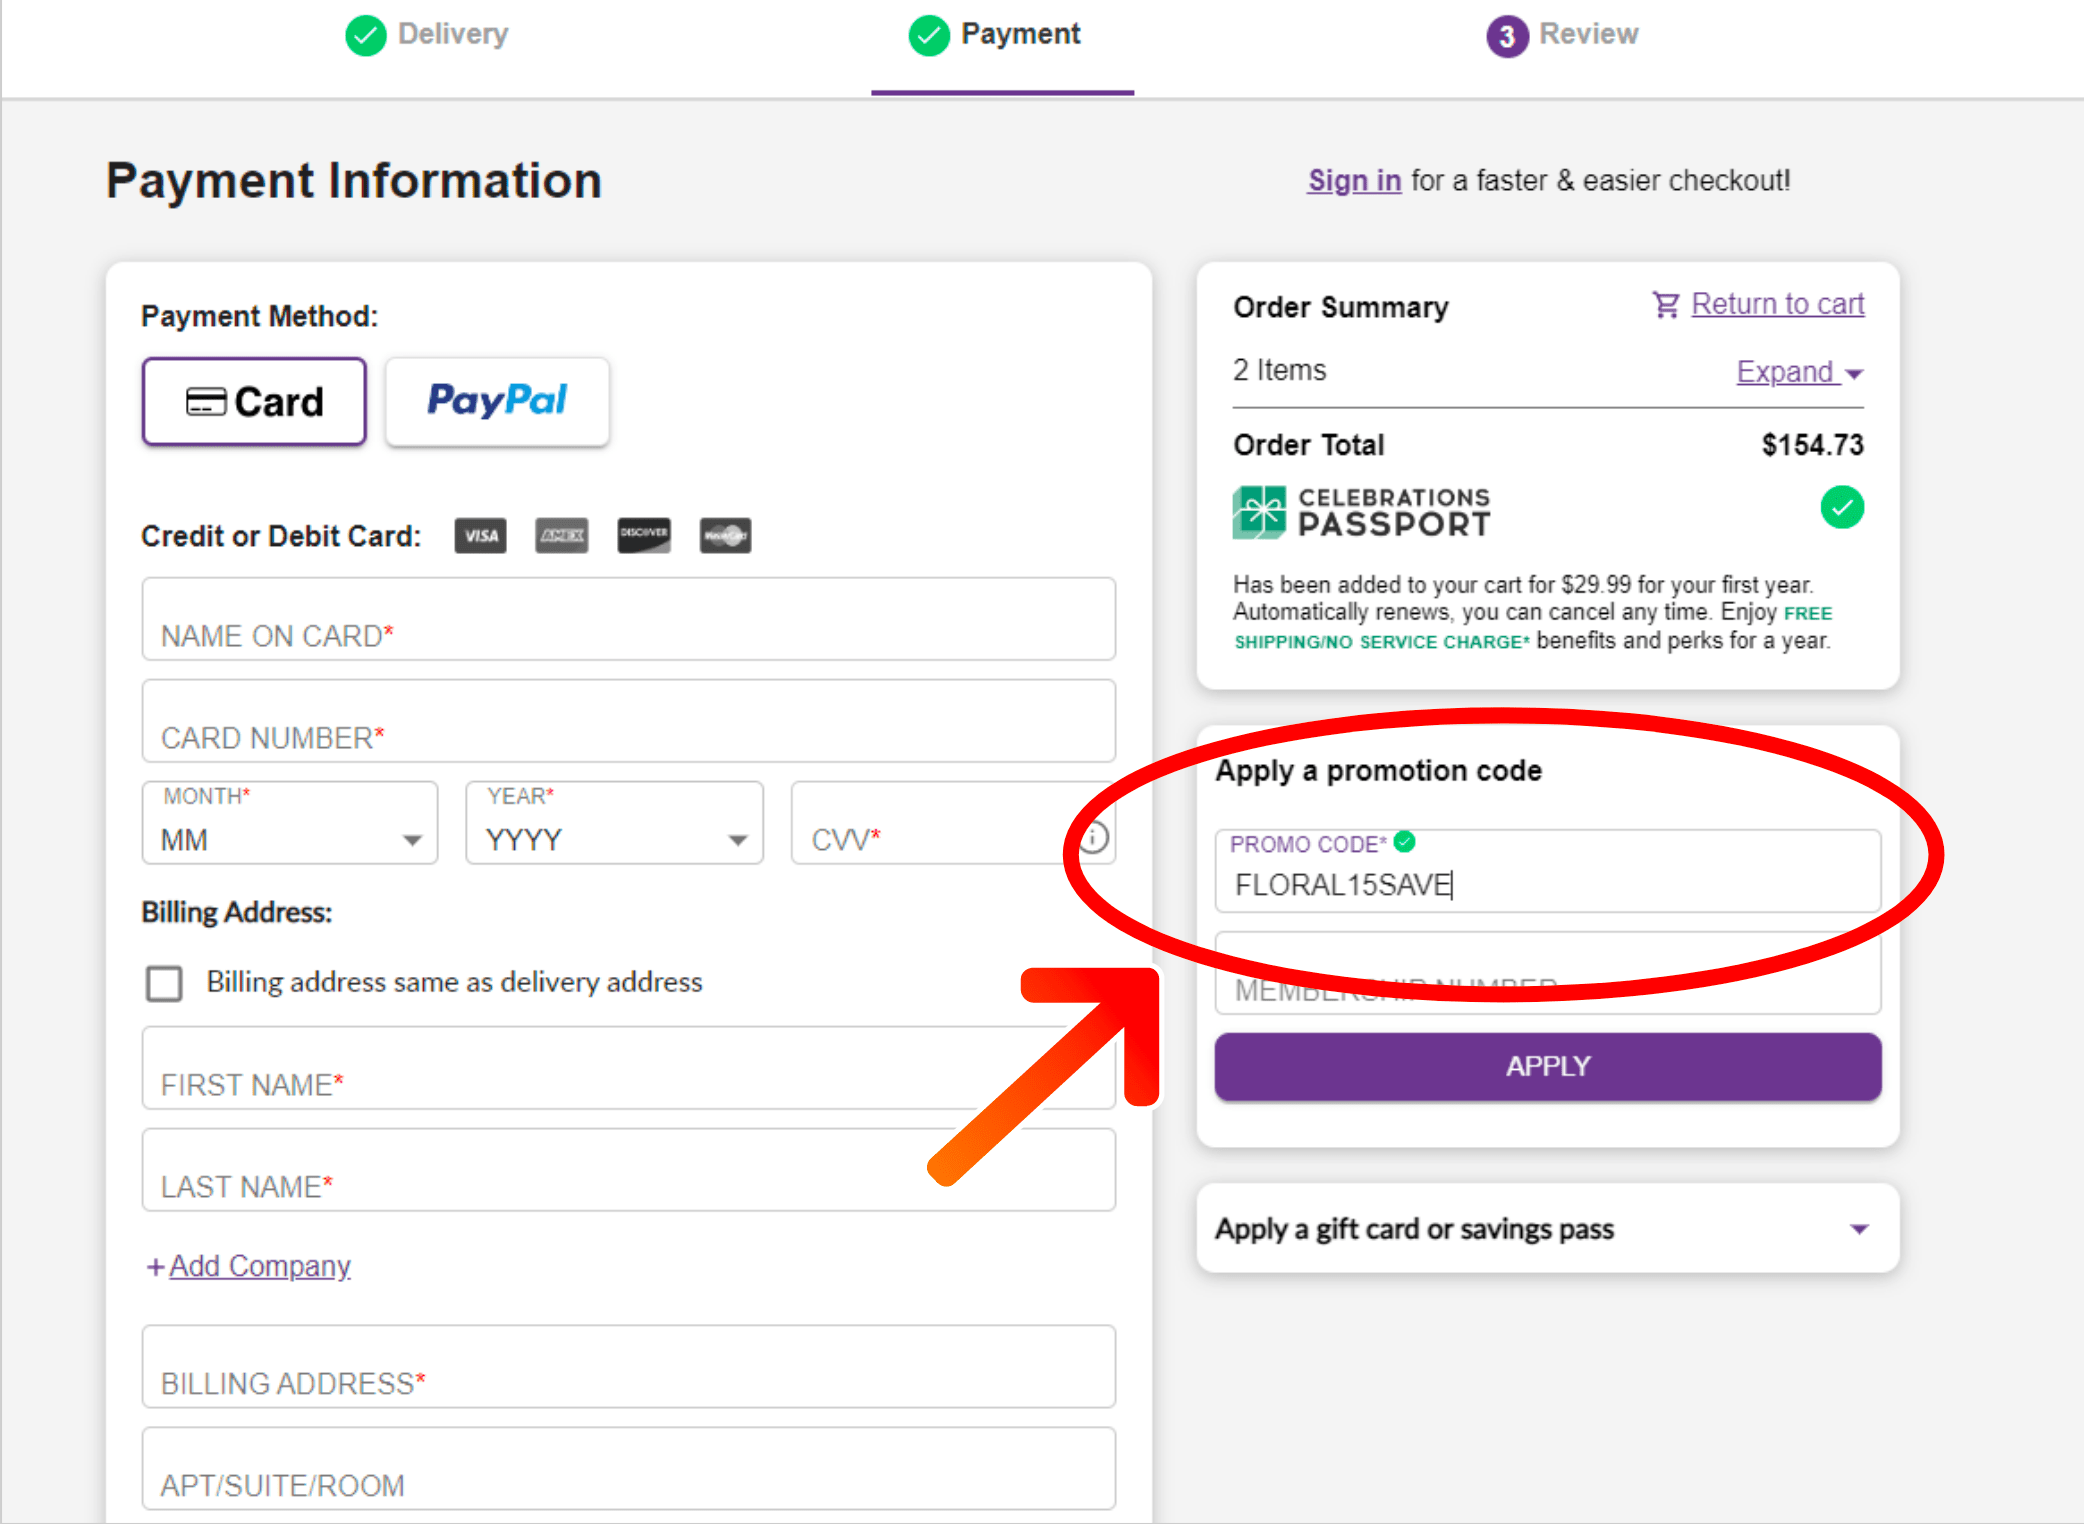Click the purple APPLY button
This screenshot has height=1524, width=2084.
coord(1547,1066)
